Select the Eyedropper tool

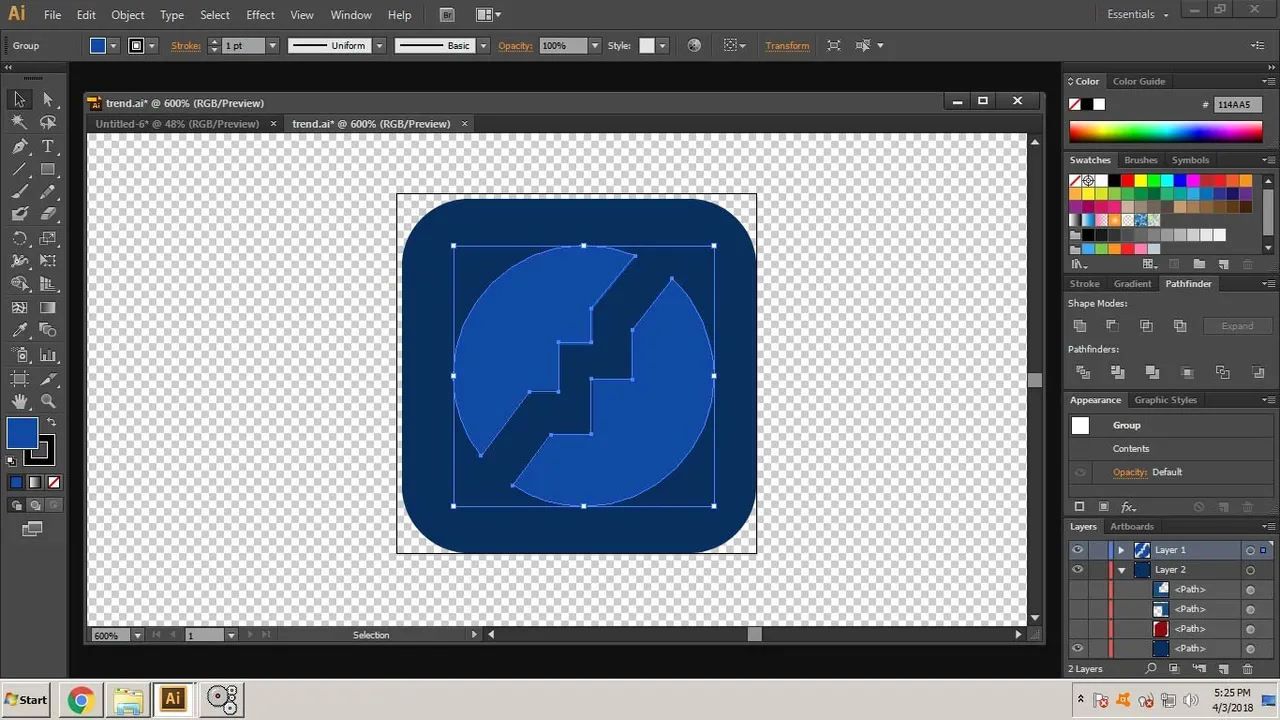pyautogui.click(x=19, y=331)
